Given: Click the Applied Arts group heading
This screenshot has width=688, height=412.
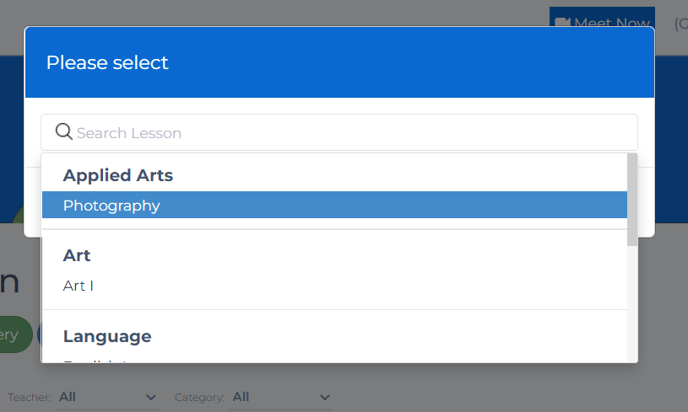Looking at the screenshot, I should pos(118,175).
